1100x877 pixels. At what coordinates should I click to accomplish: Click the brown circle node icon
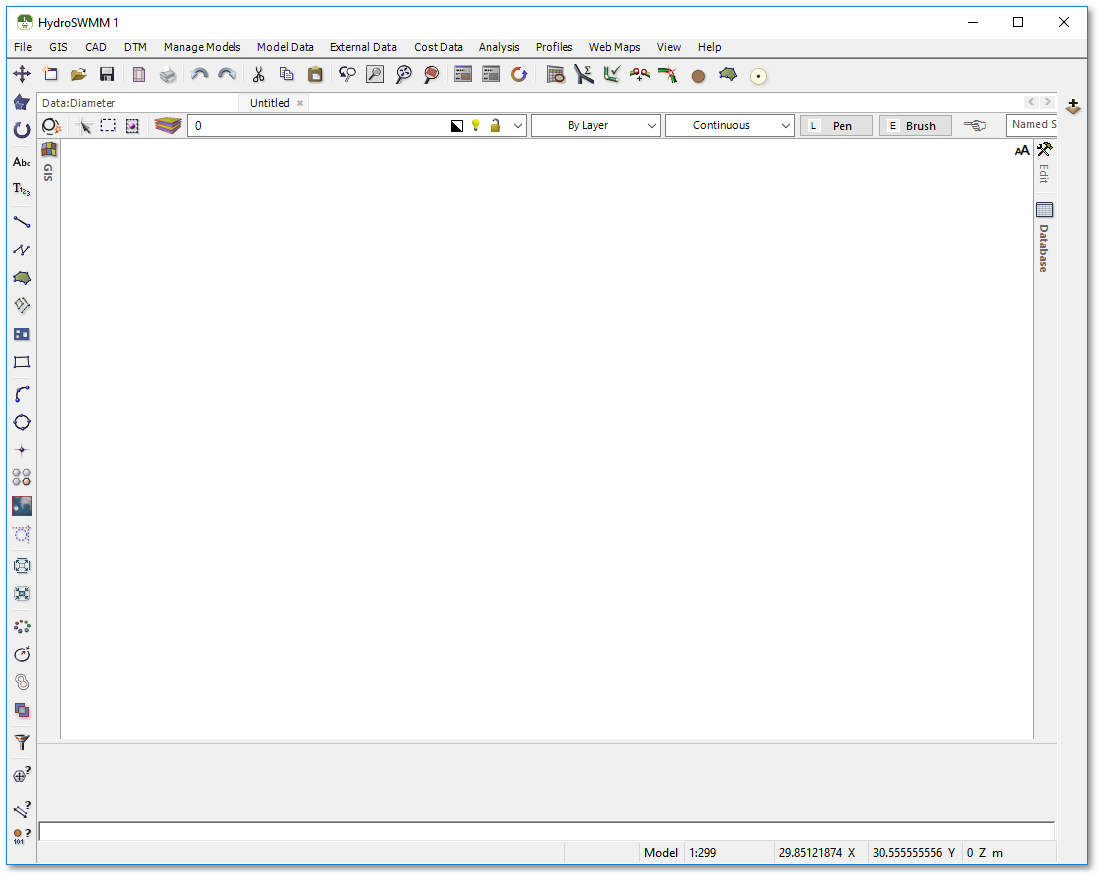point(698,76)
